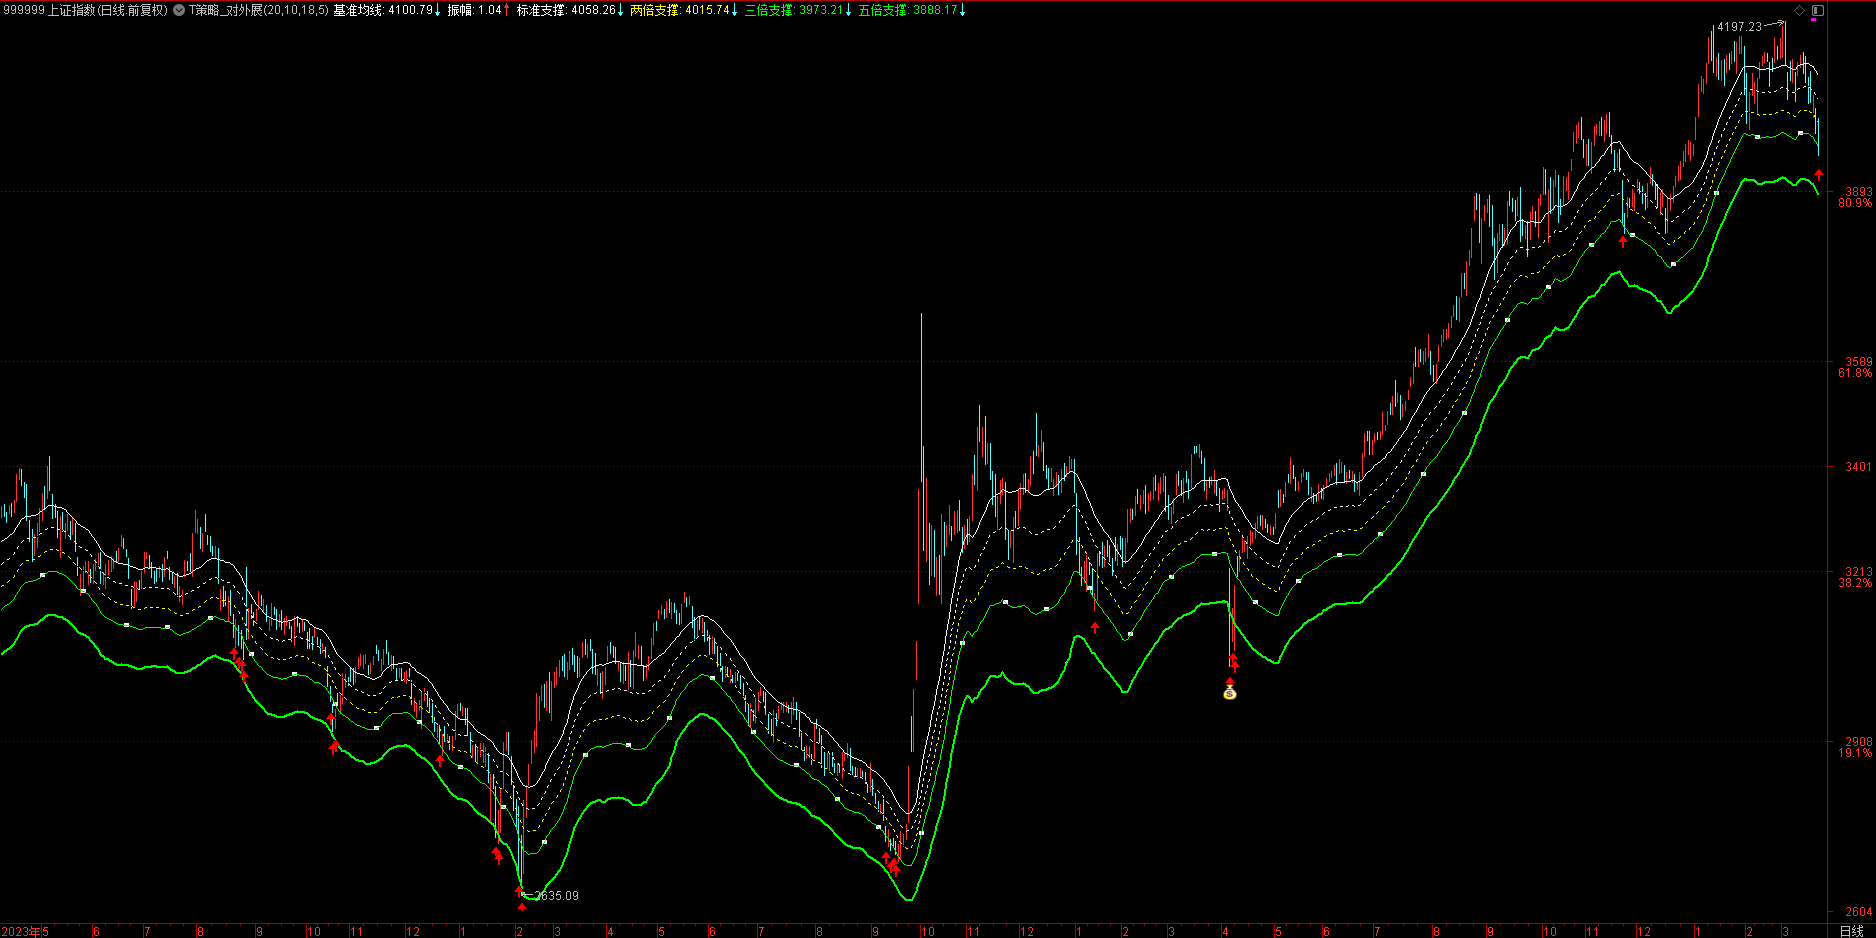
Task: Select the 基准均线 indicator value label
Action: point(385,10)
